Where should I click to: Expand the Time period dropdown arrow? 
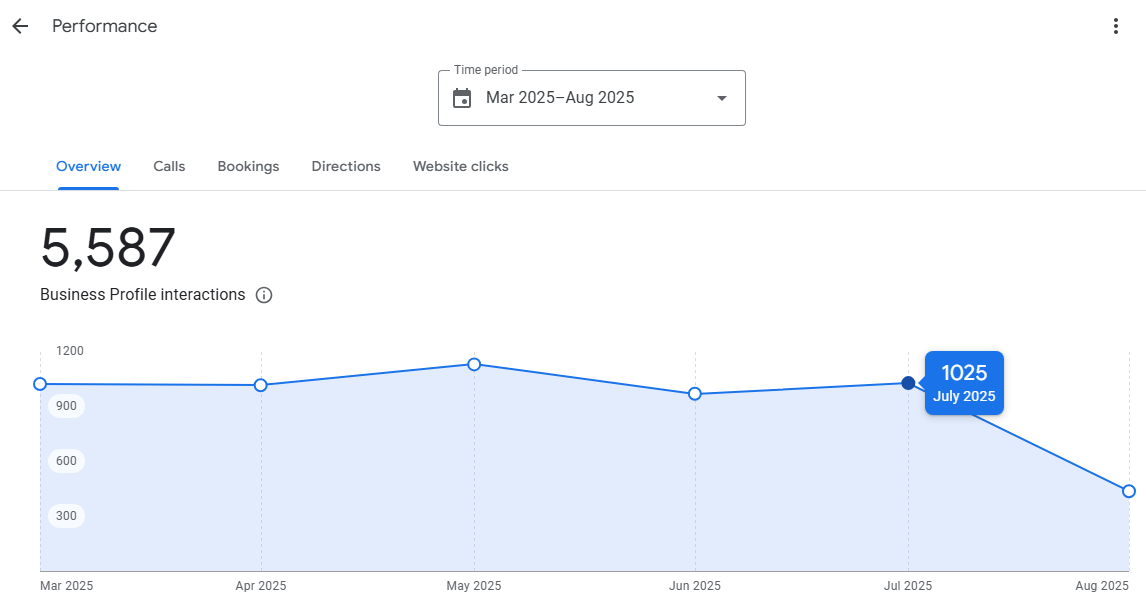[721, 98]
